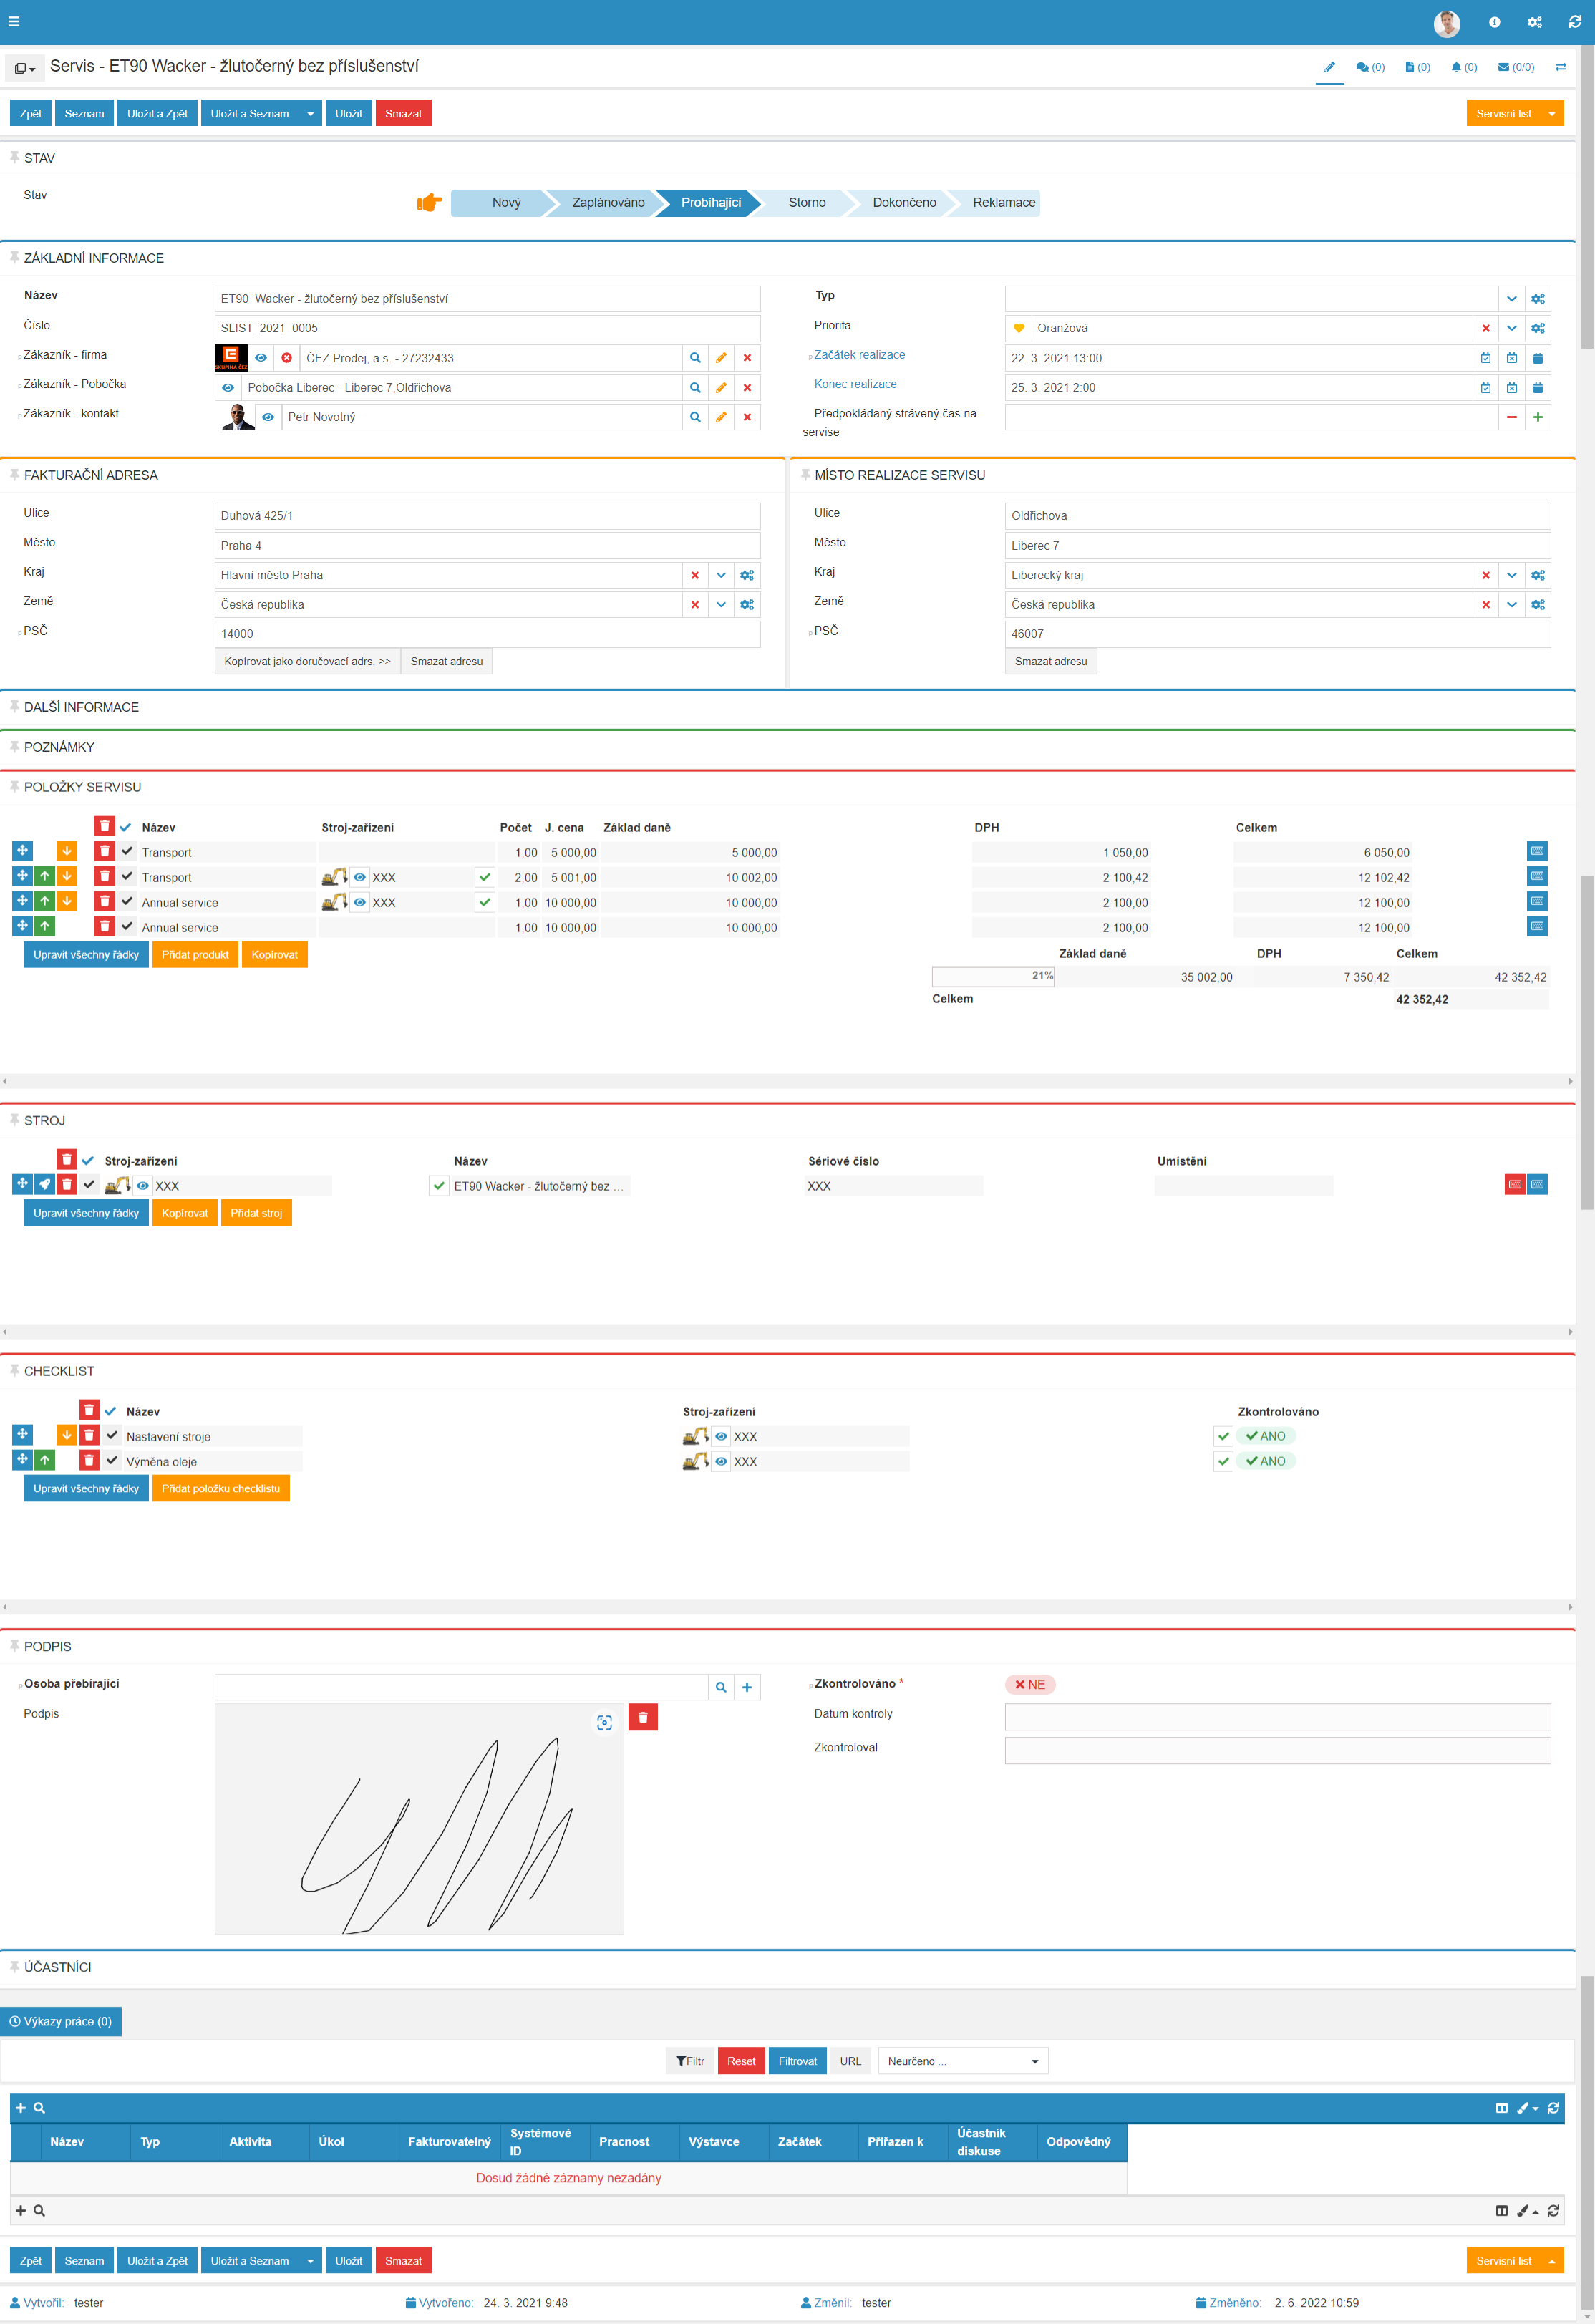Edit Petr Novotný contact with pencil icon

(721, 417)
